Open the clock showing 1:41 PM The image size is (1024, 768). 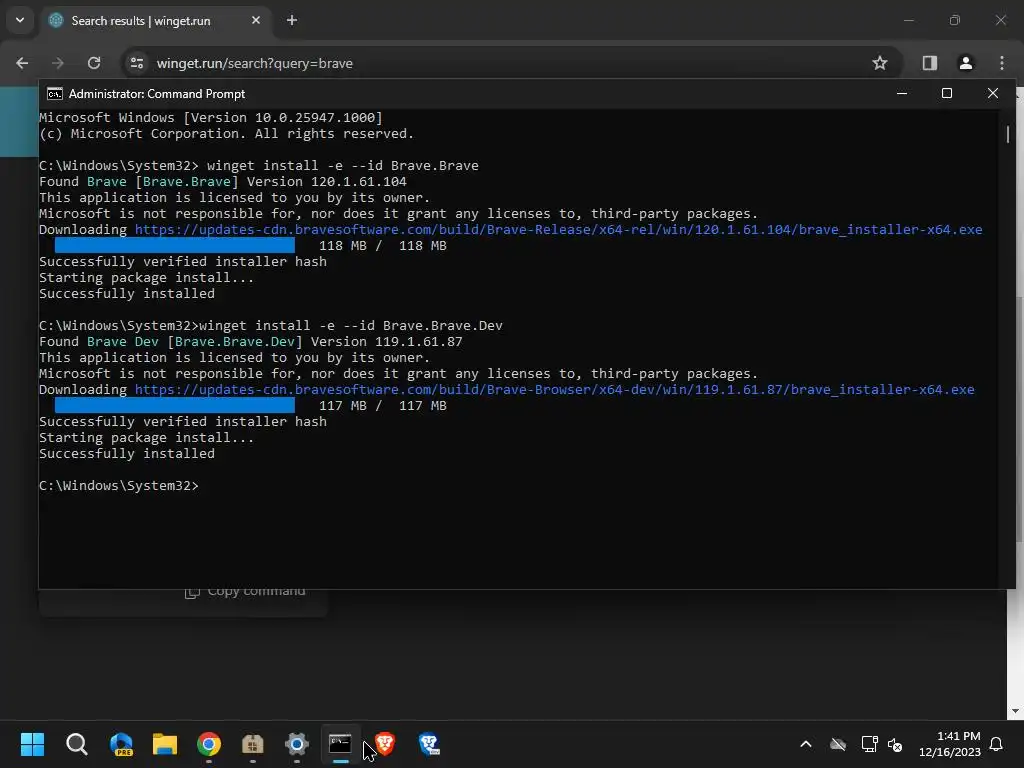950,744
